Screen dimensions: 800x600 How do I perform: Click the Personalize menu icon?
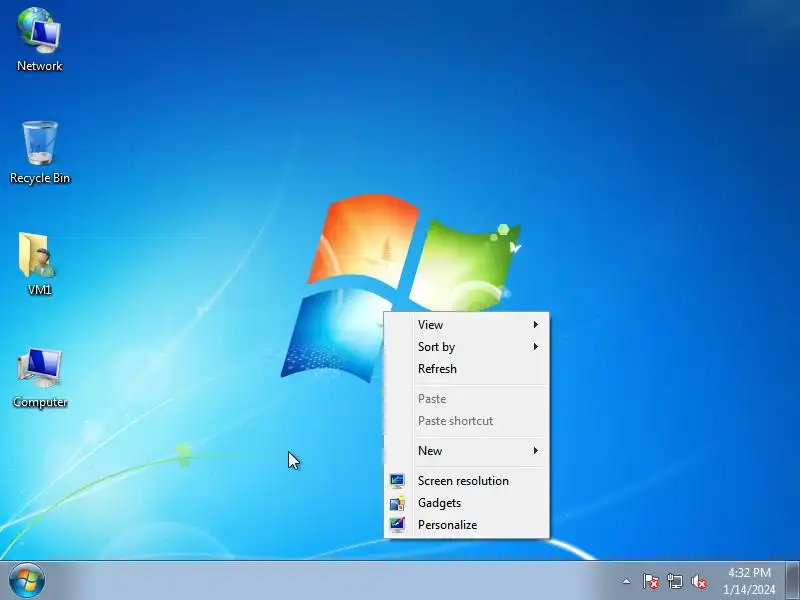397,524
